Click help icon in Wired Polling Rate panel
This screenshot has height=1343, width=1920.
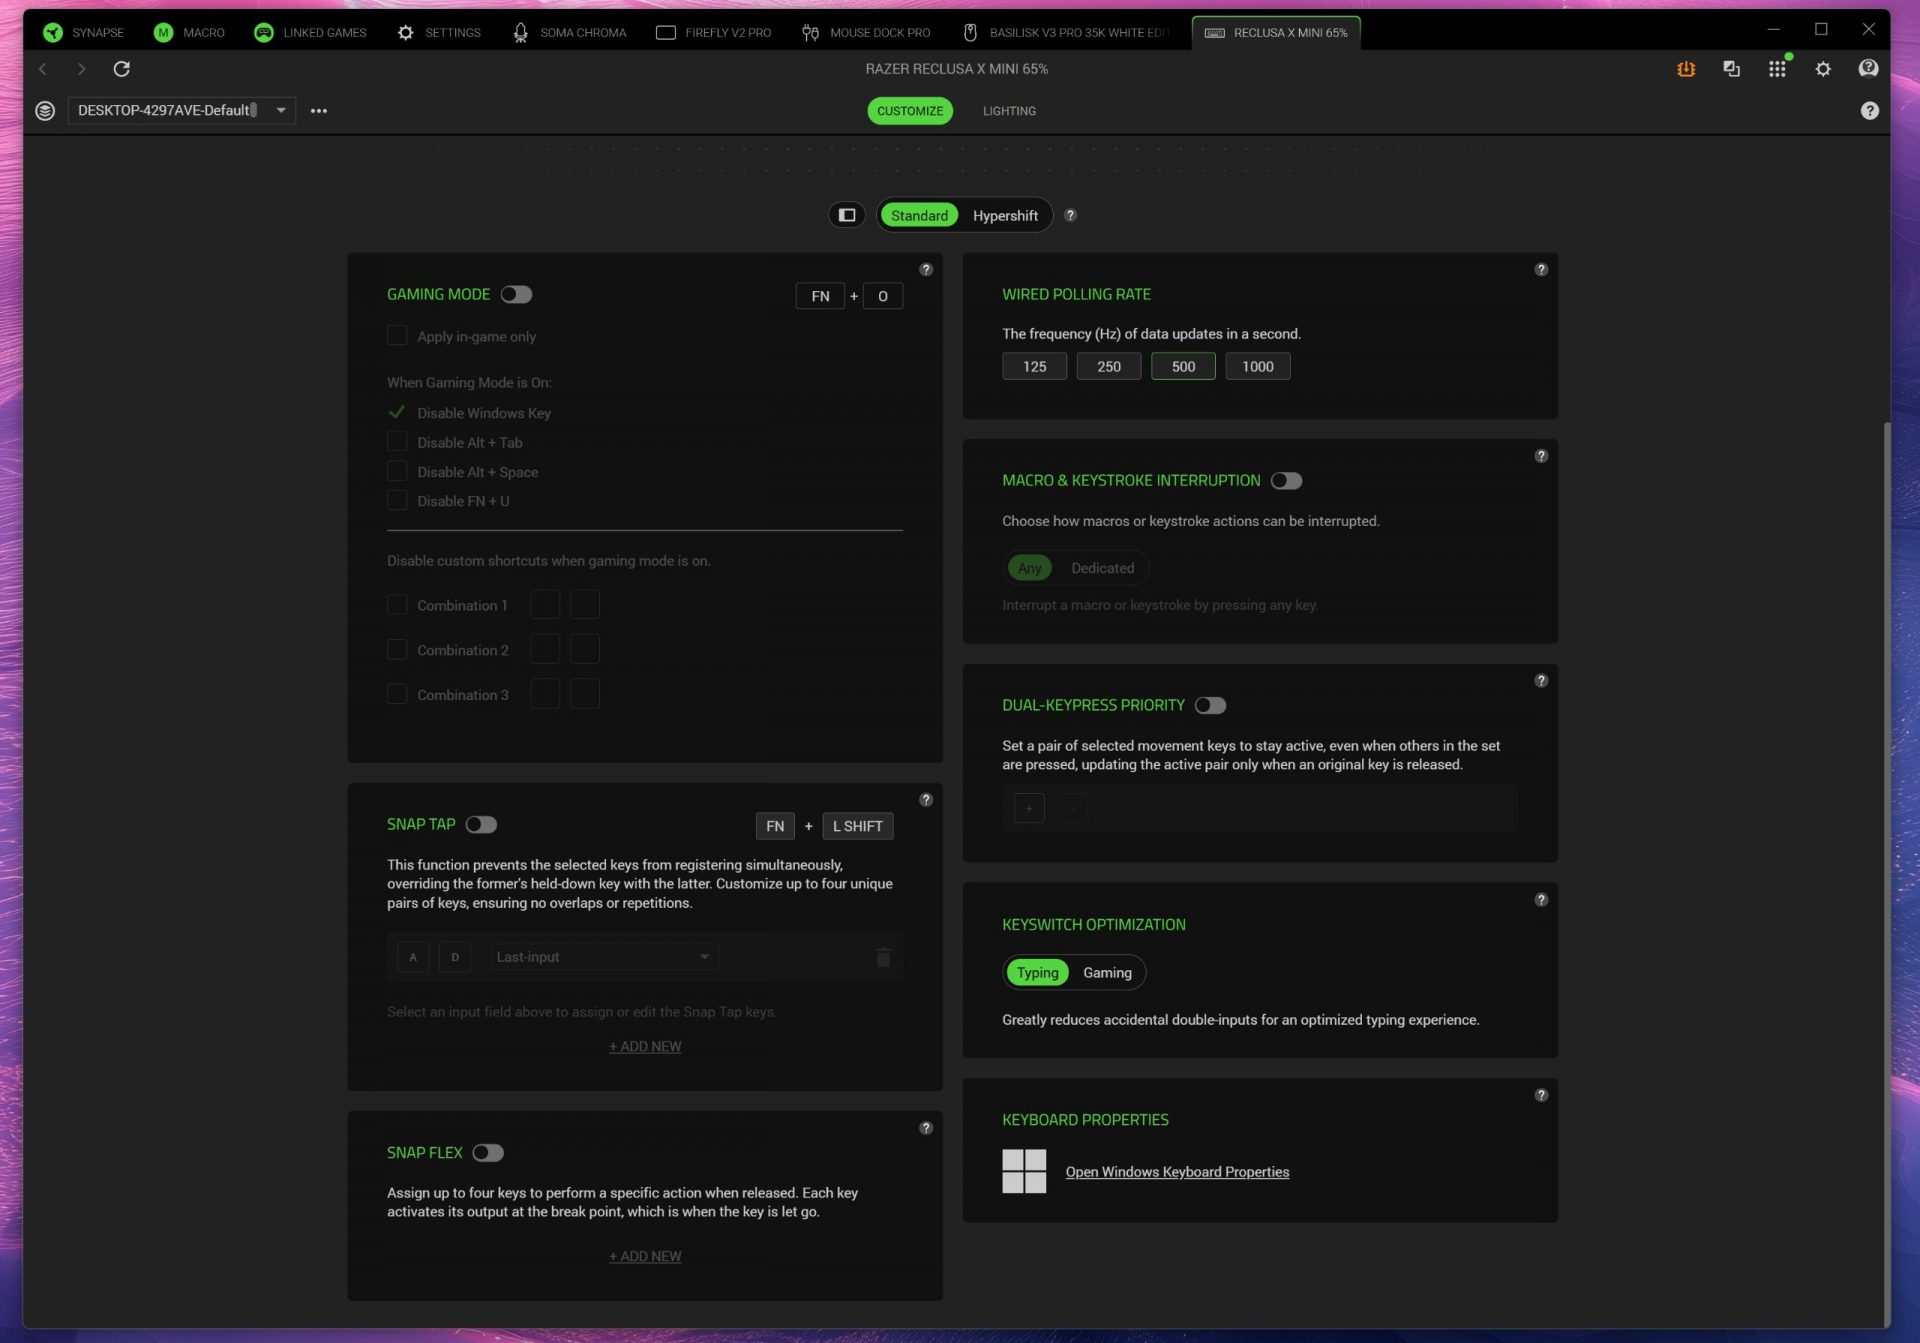click(x=1541, y=270)
